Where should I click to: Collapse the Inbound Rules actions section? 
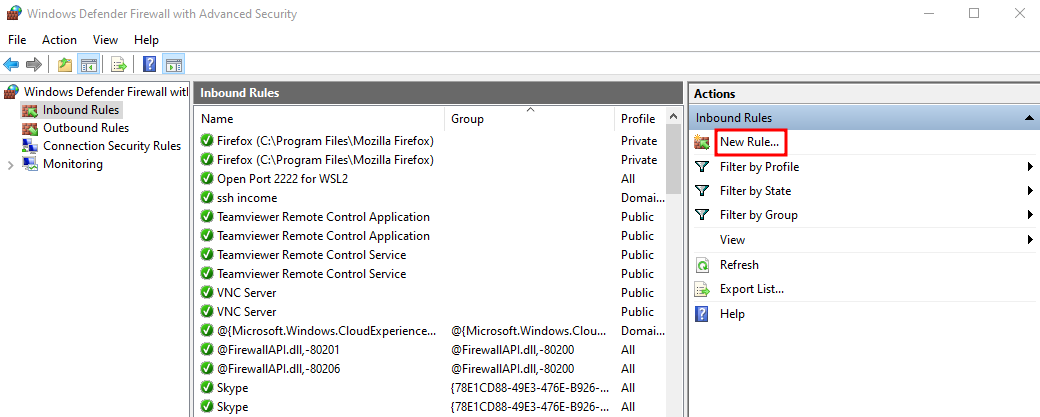click(1029, 118)
